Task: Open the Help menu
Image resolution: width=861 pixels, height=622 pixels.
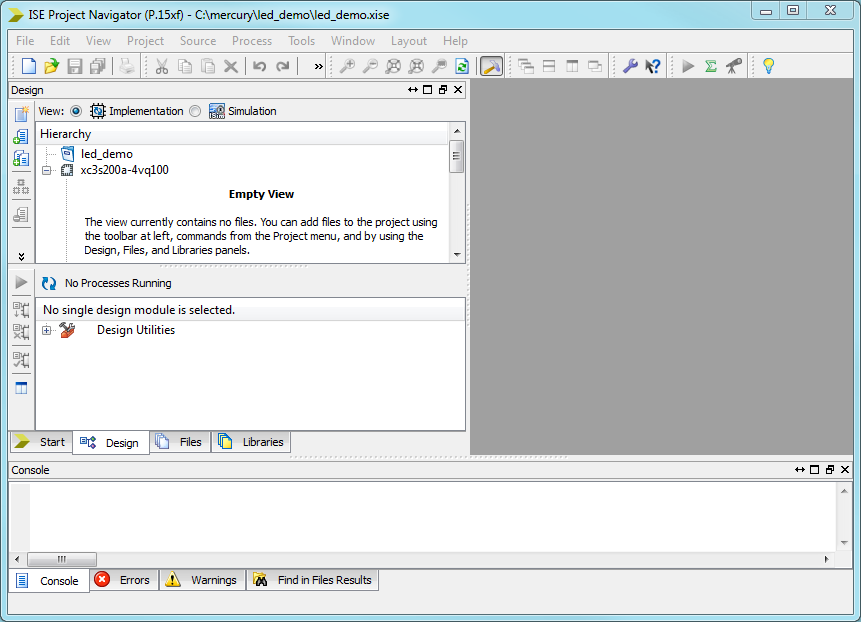Action: click(455, 41)
